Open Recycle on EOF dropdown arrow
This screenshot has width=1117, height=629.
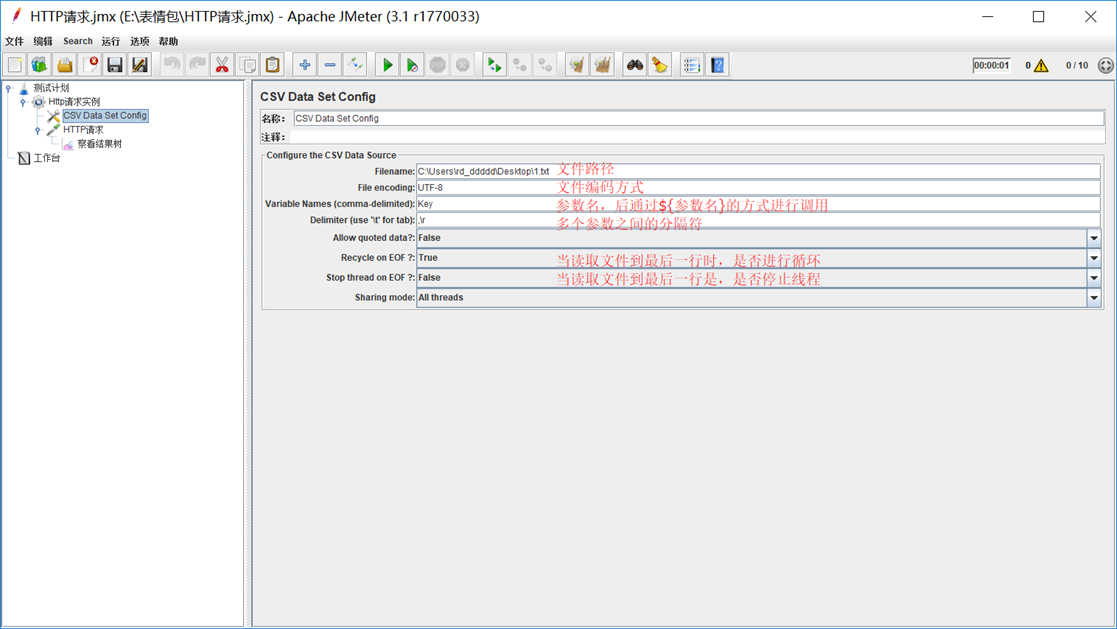(x=1093, y=258)
